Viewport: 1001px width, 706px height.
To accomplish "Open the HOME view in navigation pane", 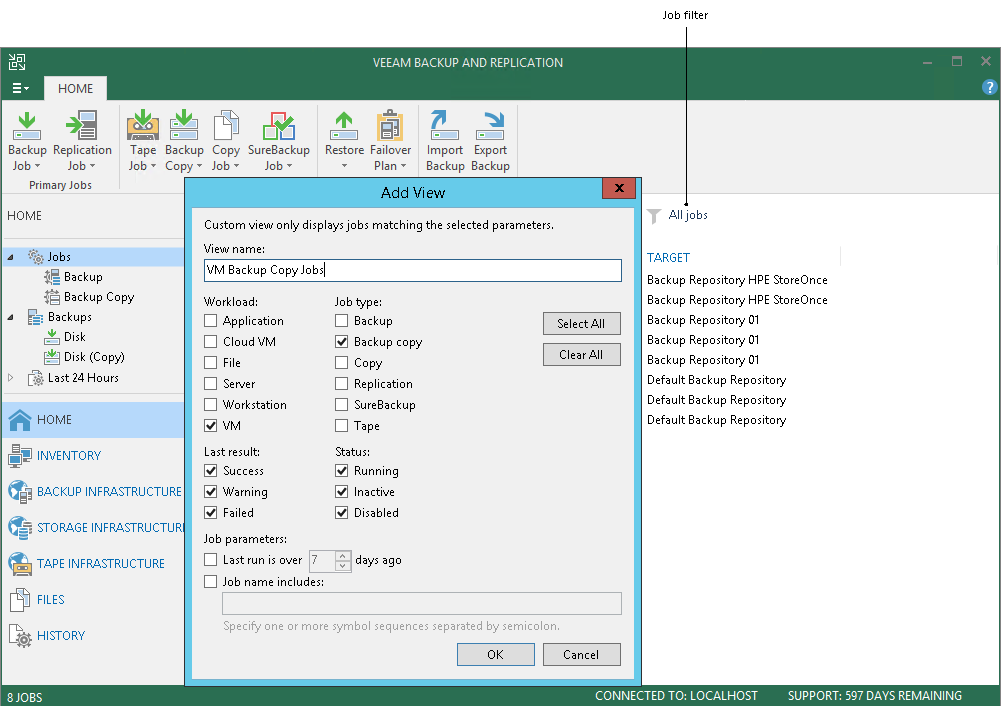I will [93, 419].
